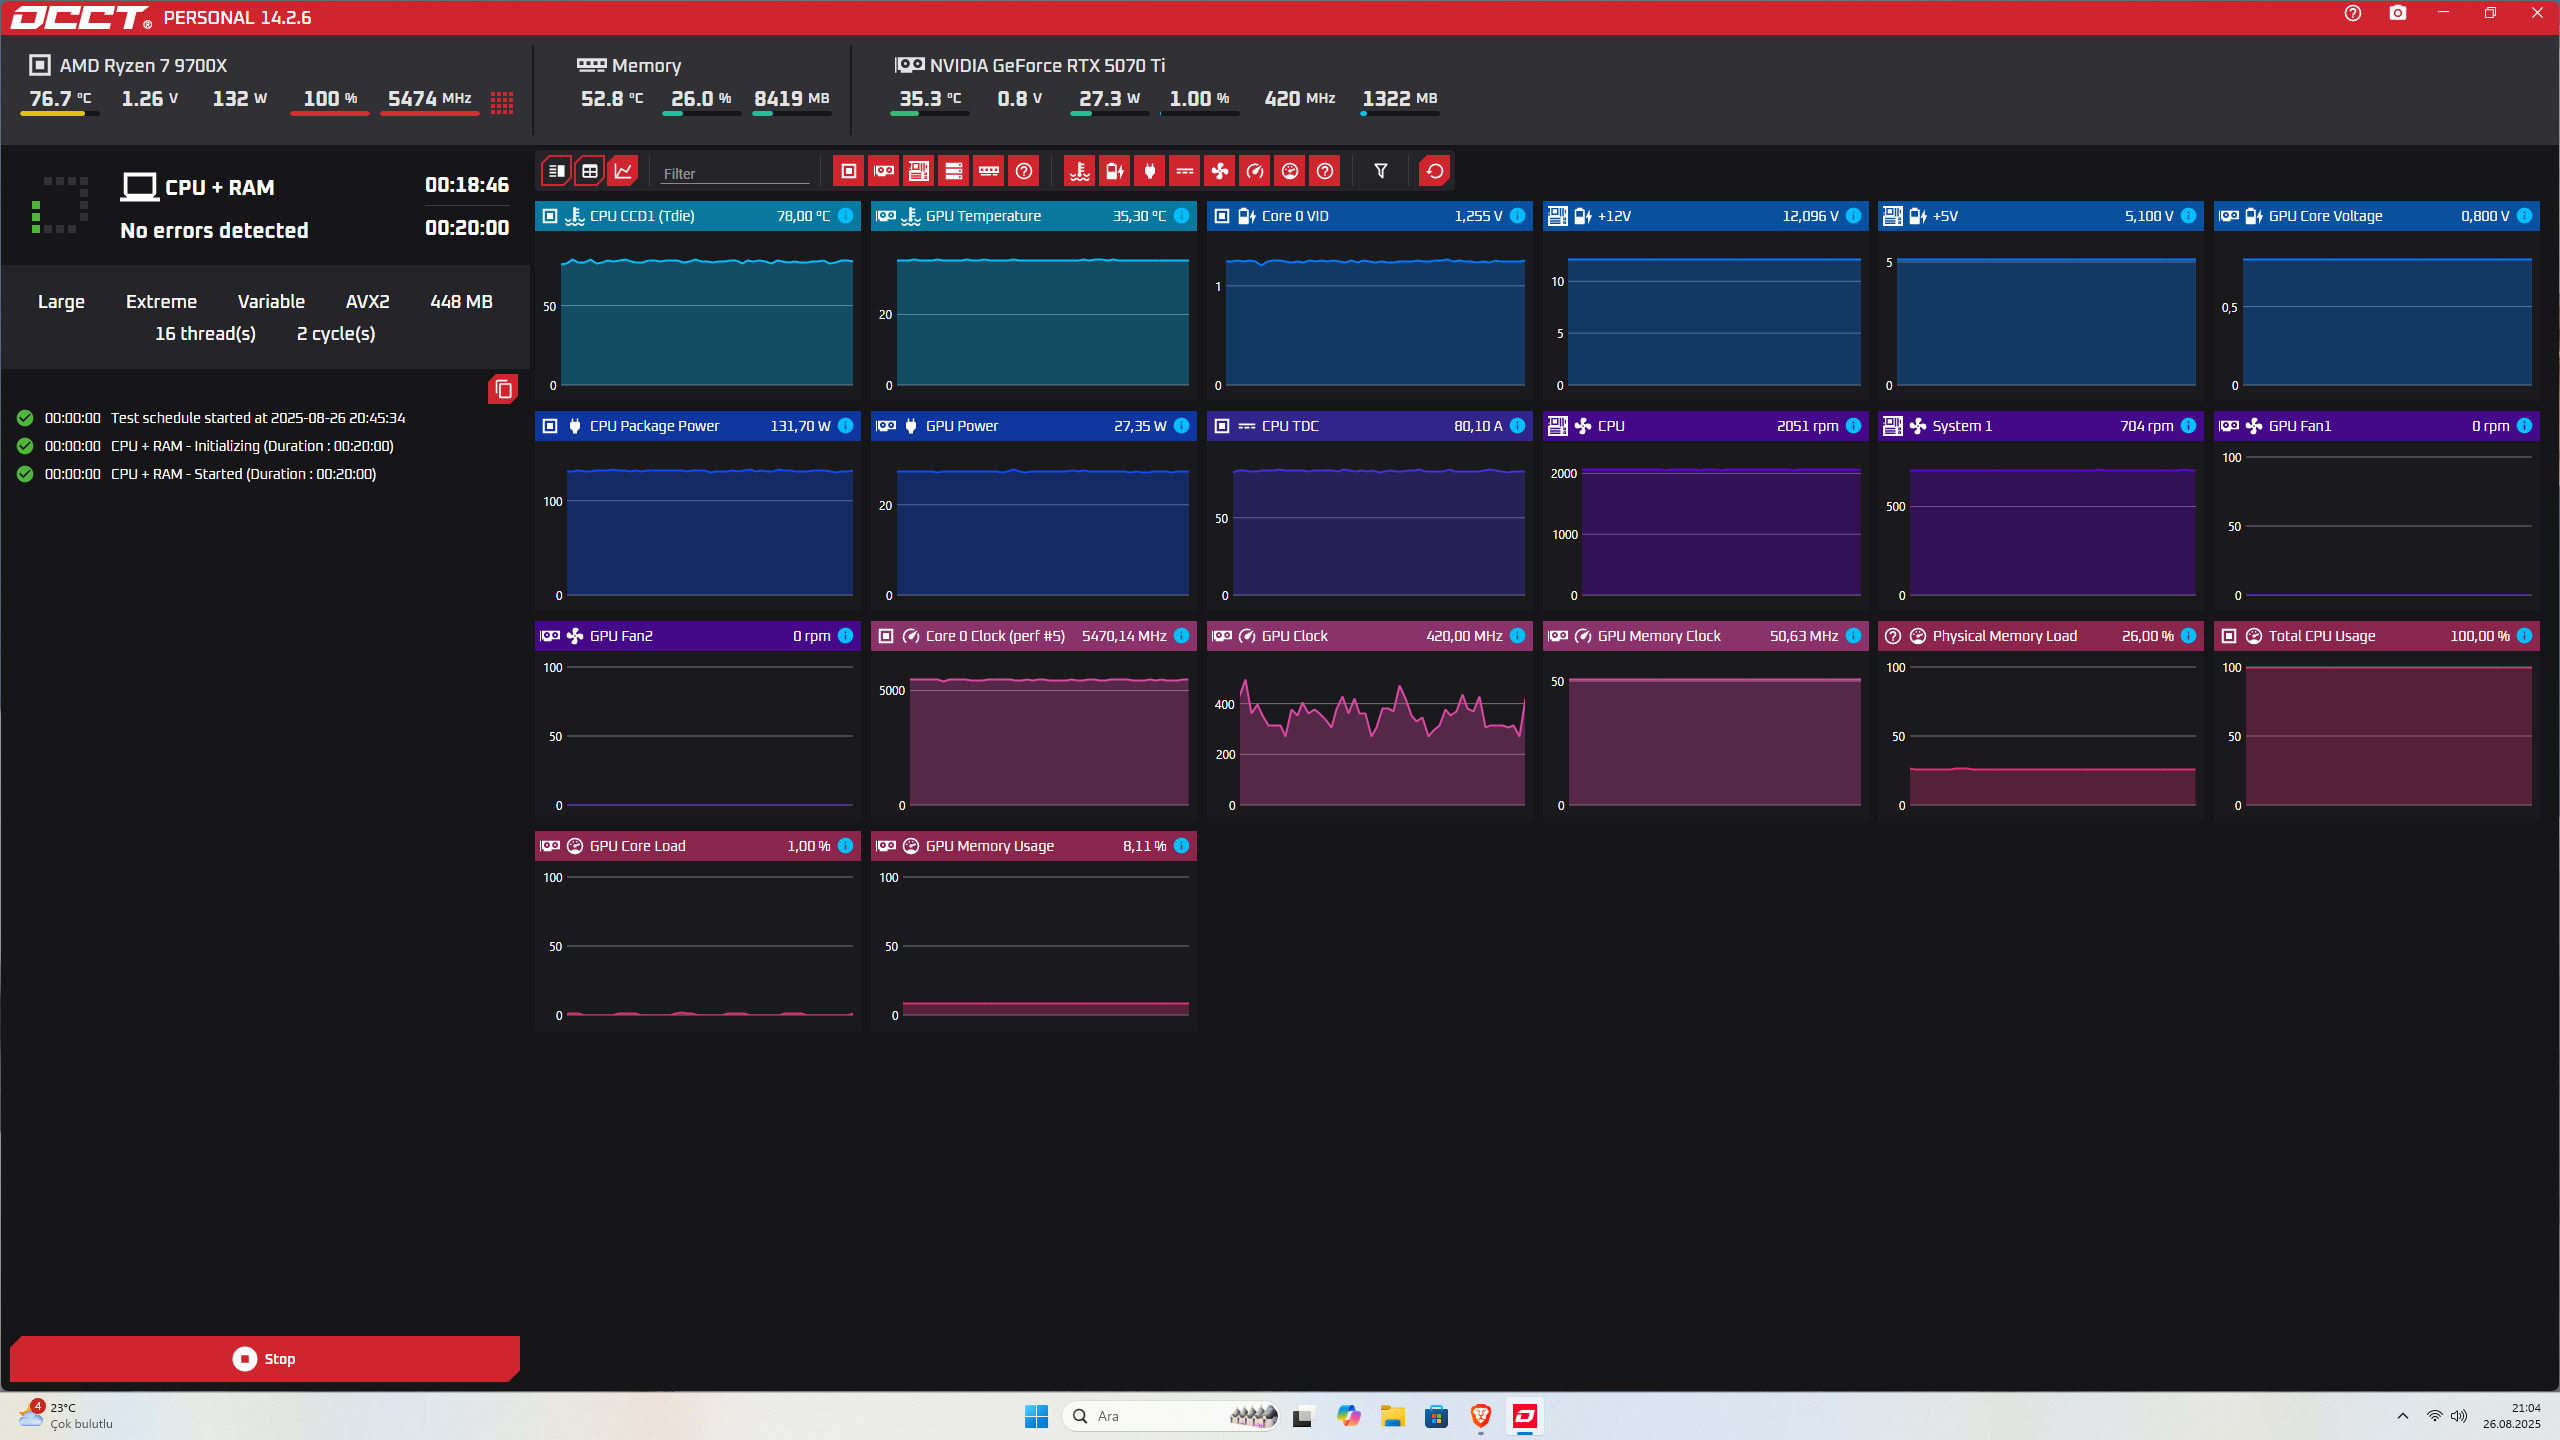Open info for Core 0 Clock graph
Screen dimensions: 2560x1440
pos(1182,636)
